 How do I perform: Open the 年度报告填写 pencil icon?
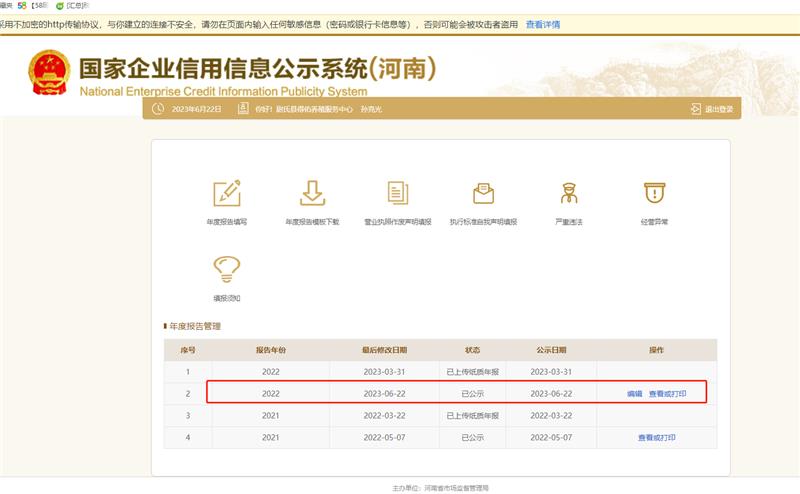(227, 193)
